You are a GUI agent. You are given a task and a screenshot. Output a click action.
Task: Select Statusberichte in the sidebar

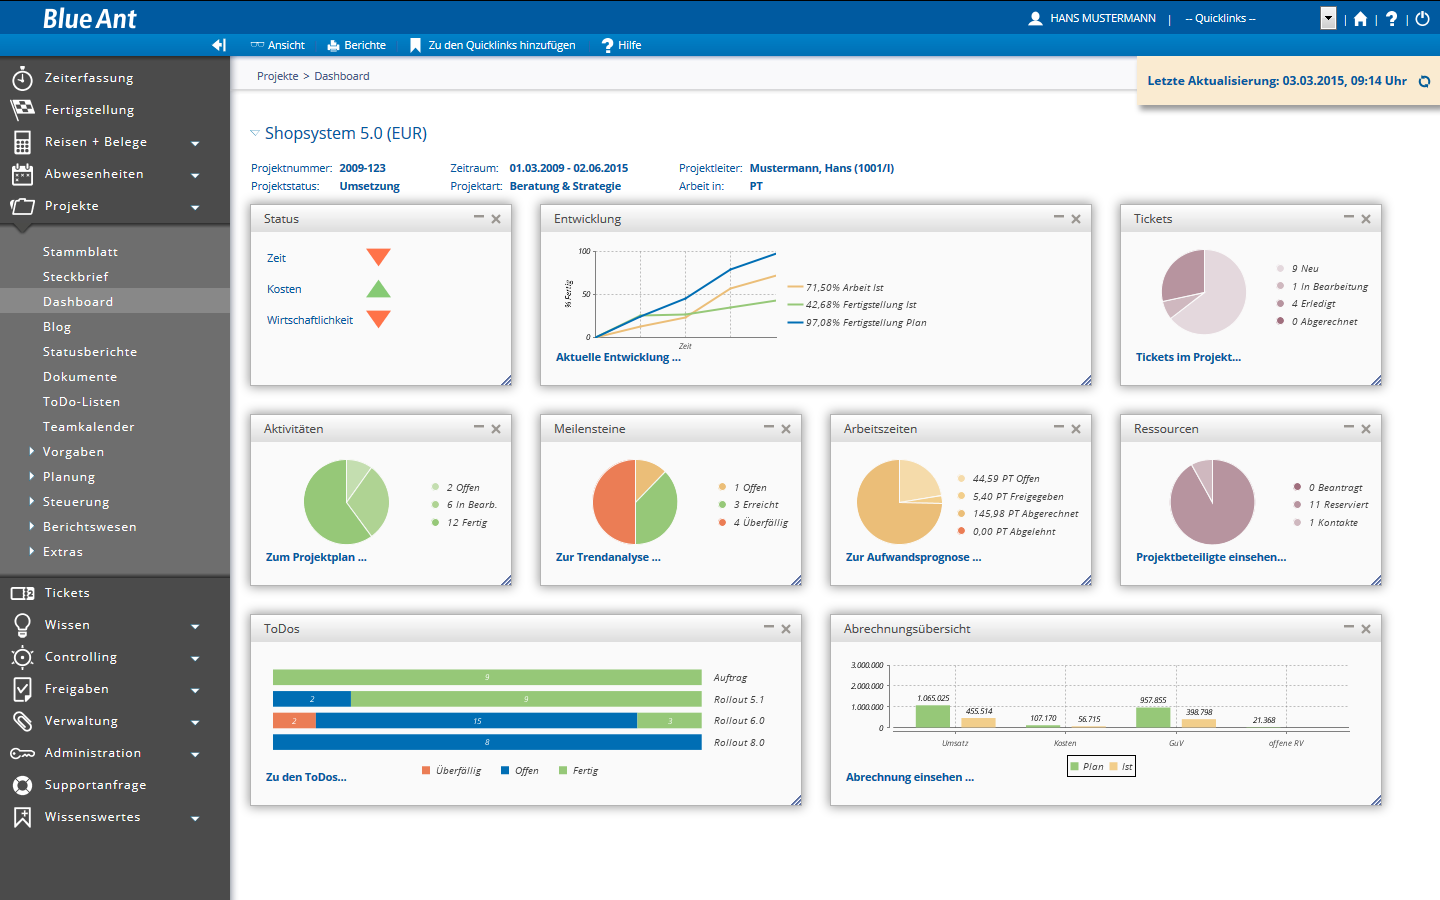click(x=90, y=352)
